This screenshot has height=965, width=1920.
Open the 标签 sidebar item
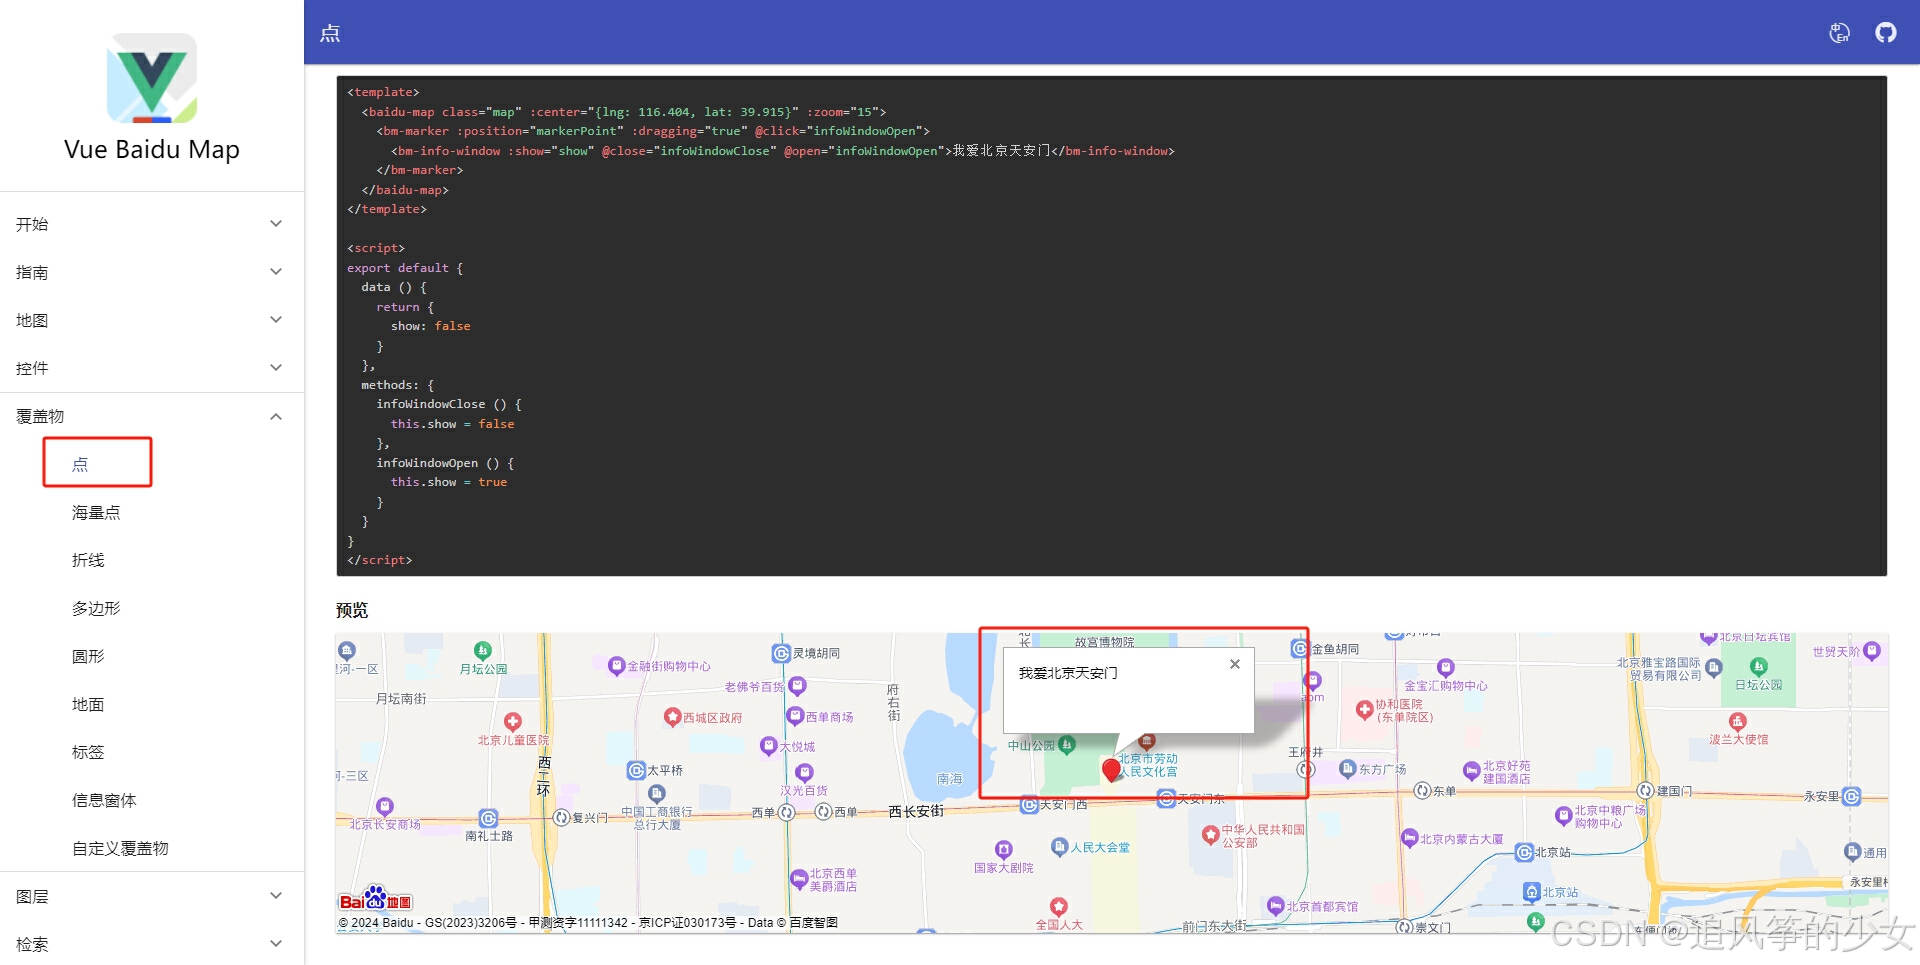(88, 752)
